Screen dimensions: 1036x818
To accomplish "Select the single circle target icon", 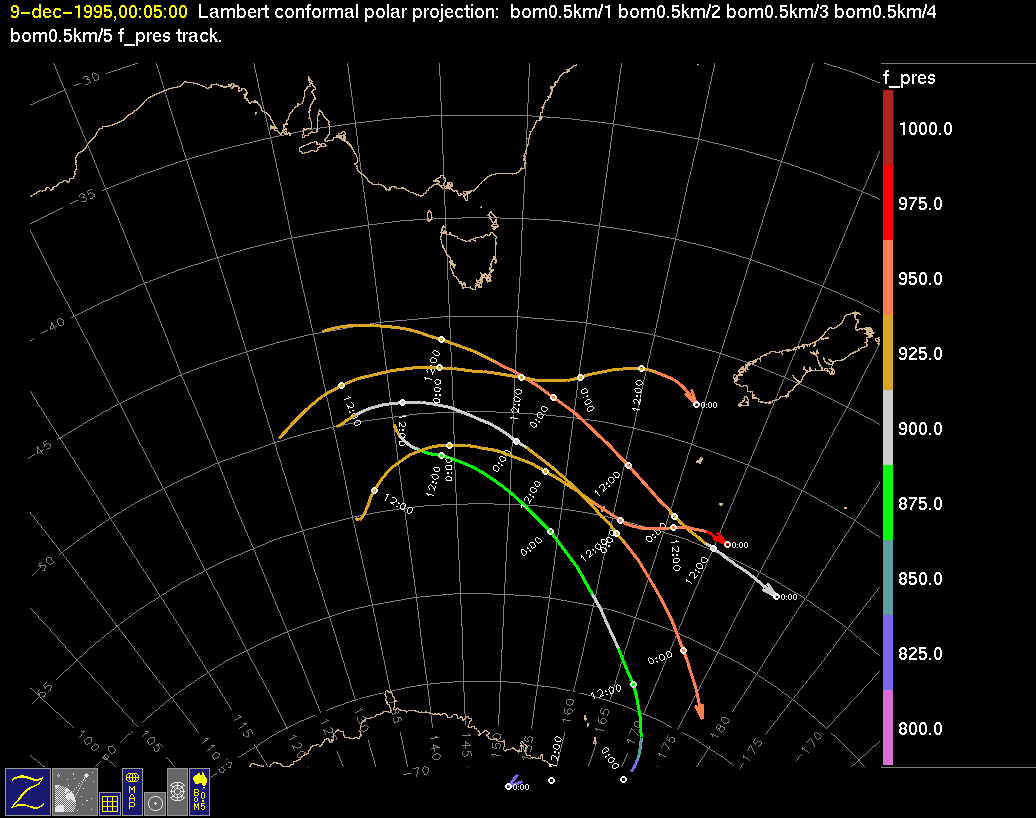I will (154, 802).
